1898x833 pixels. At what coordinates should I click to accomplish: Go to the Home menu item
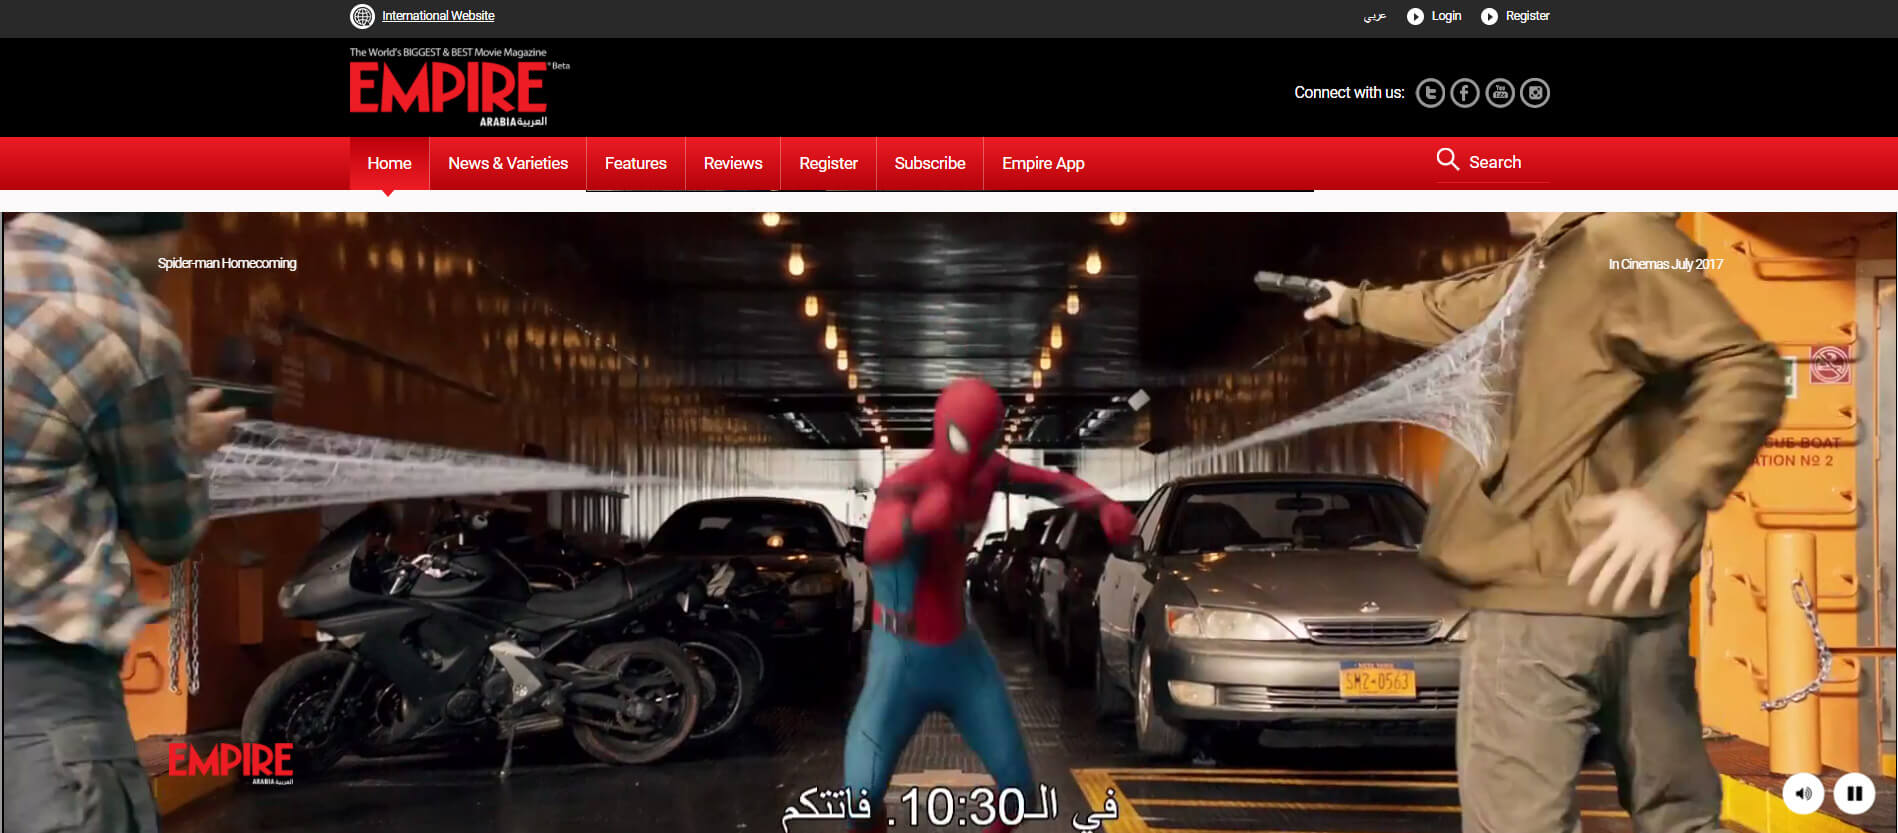click(x=389, y=163)
